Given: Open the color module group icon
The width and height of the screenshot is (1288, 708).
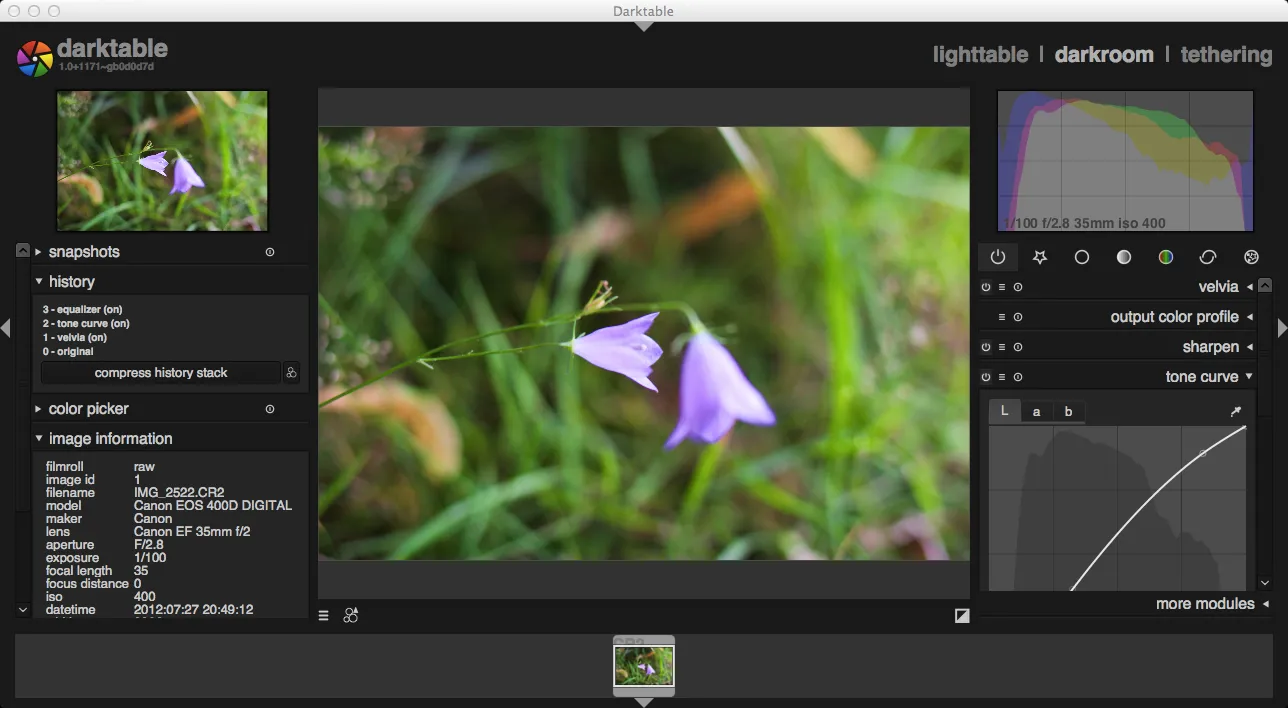Looking at the screenshot, I should click(1165, 257).
